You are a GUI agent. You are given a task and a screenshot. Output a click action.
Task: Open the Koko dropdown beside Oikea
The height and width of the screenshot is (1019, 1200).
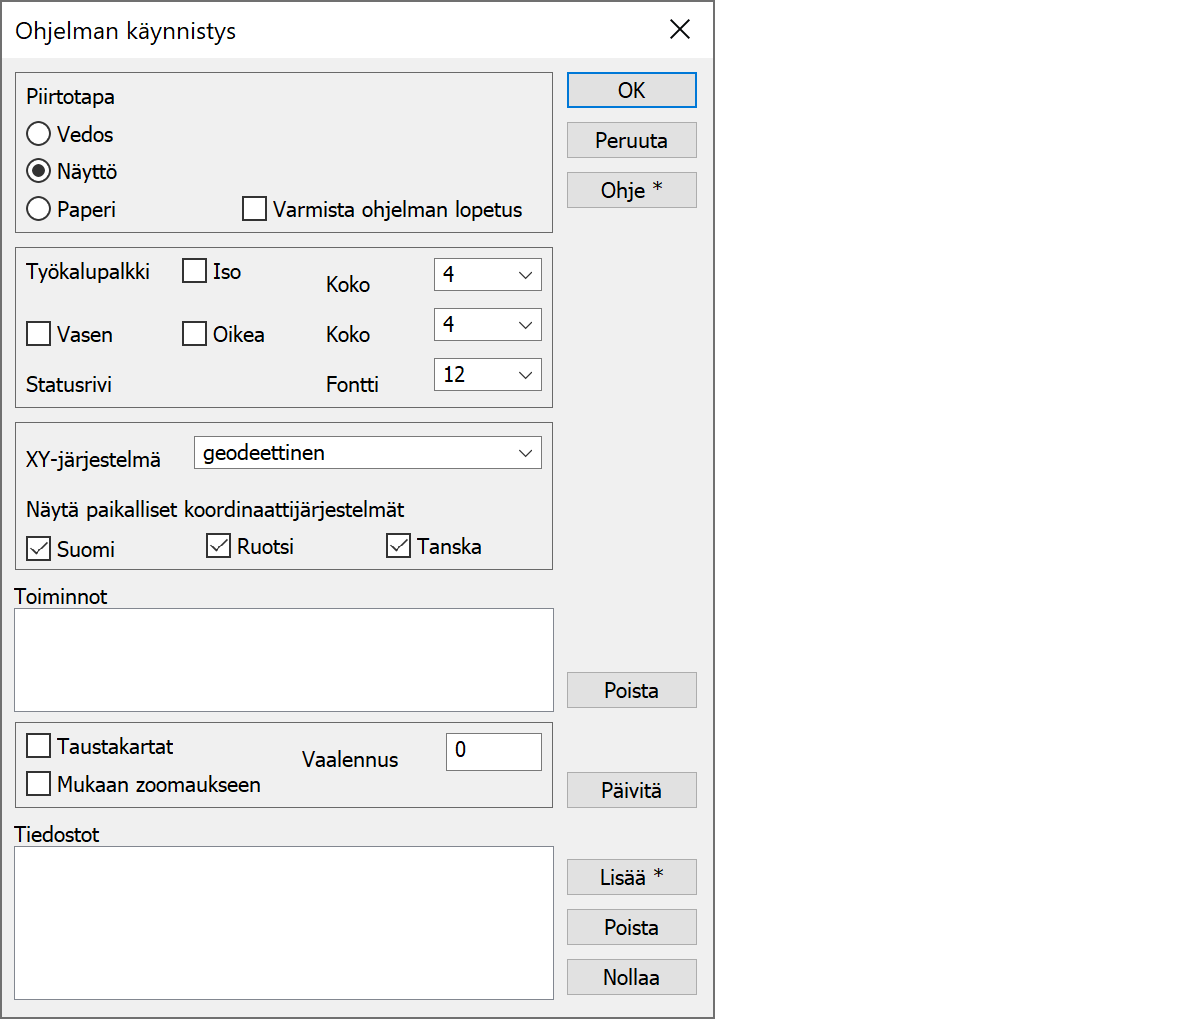pyautogui.click(x=488, y=324)
